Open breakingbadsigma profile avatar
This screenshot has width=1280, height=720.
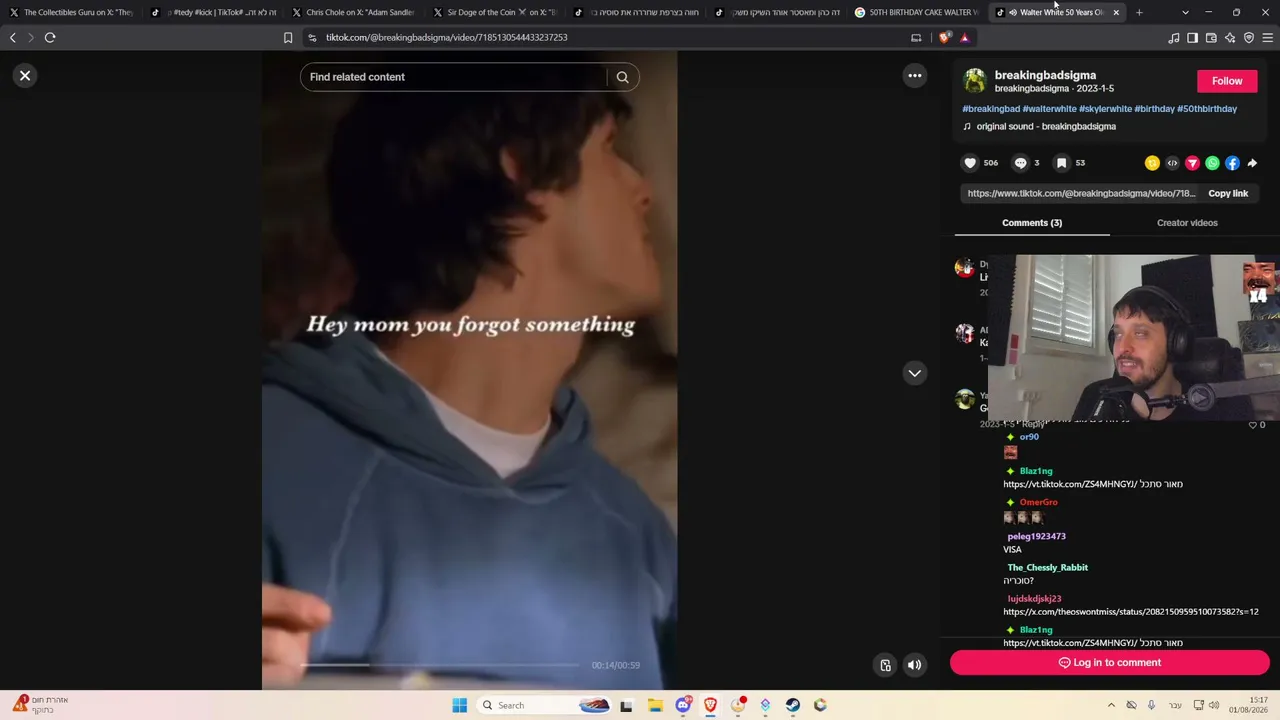[974, 81]
